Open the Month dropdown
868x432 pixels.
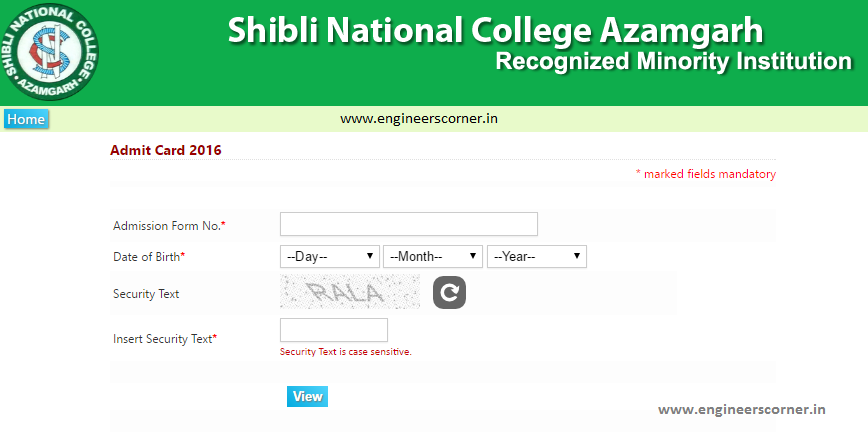coord(433,257)
